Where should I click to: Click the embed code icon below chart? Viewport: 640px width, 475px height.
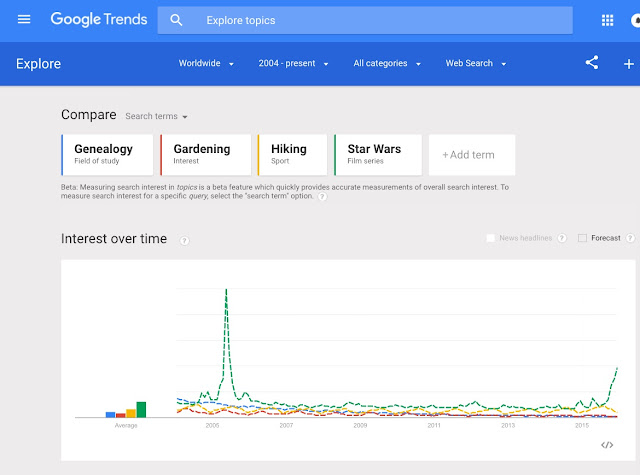[607, 445]
